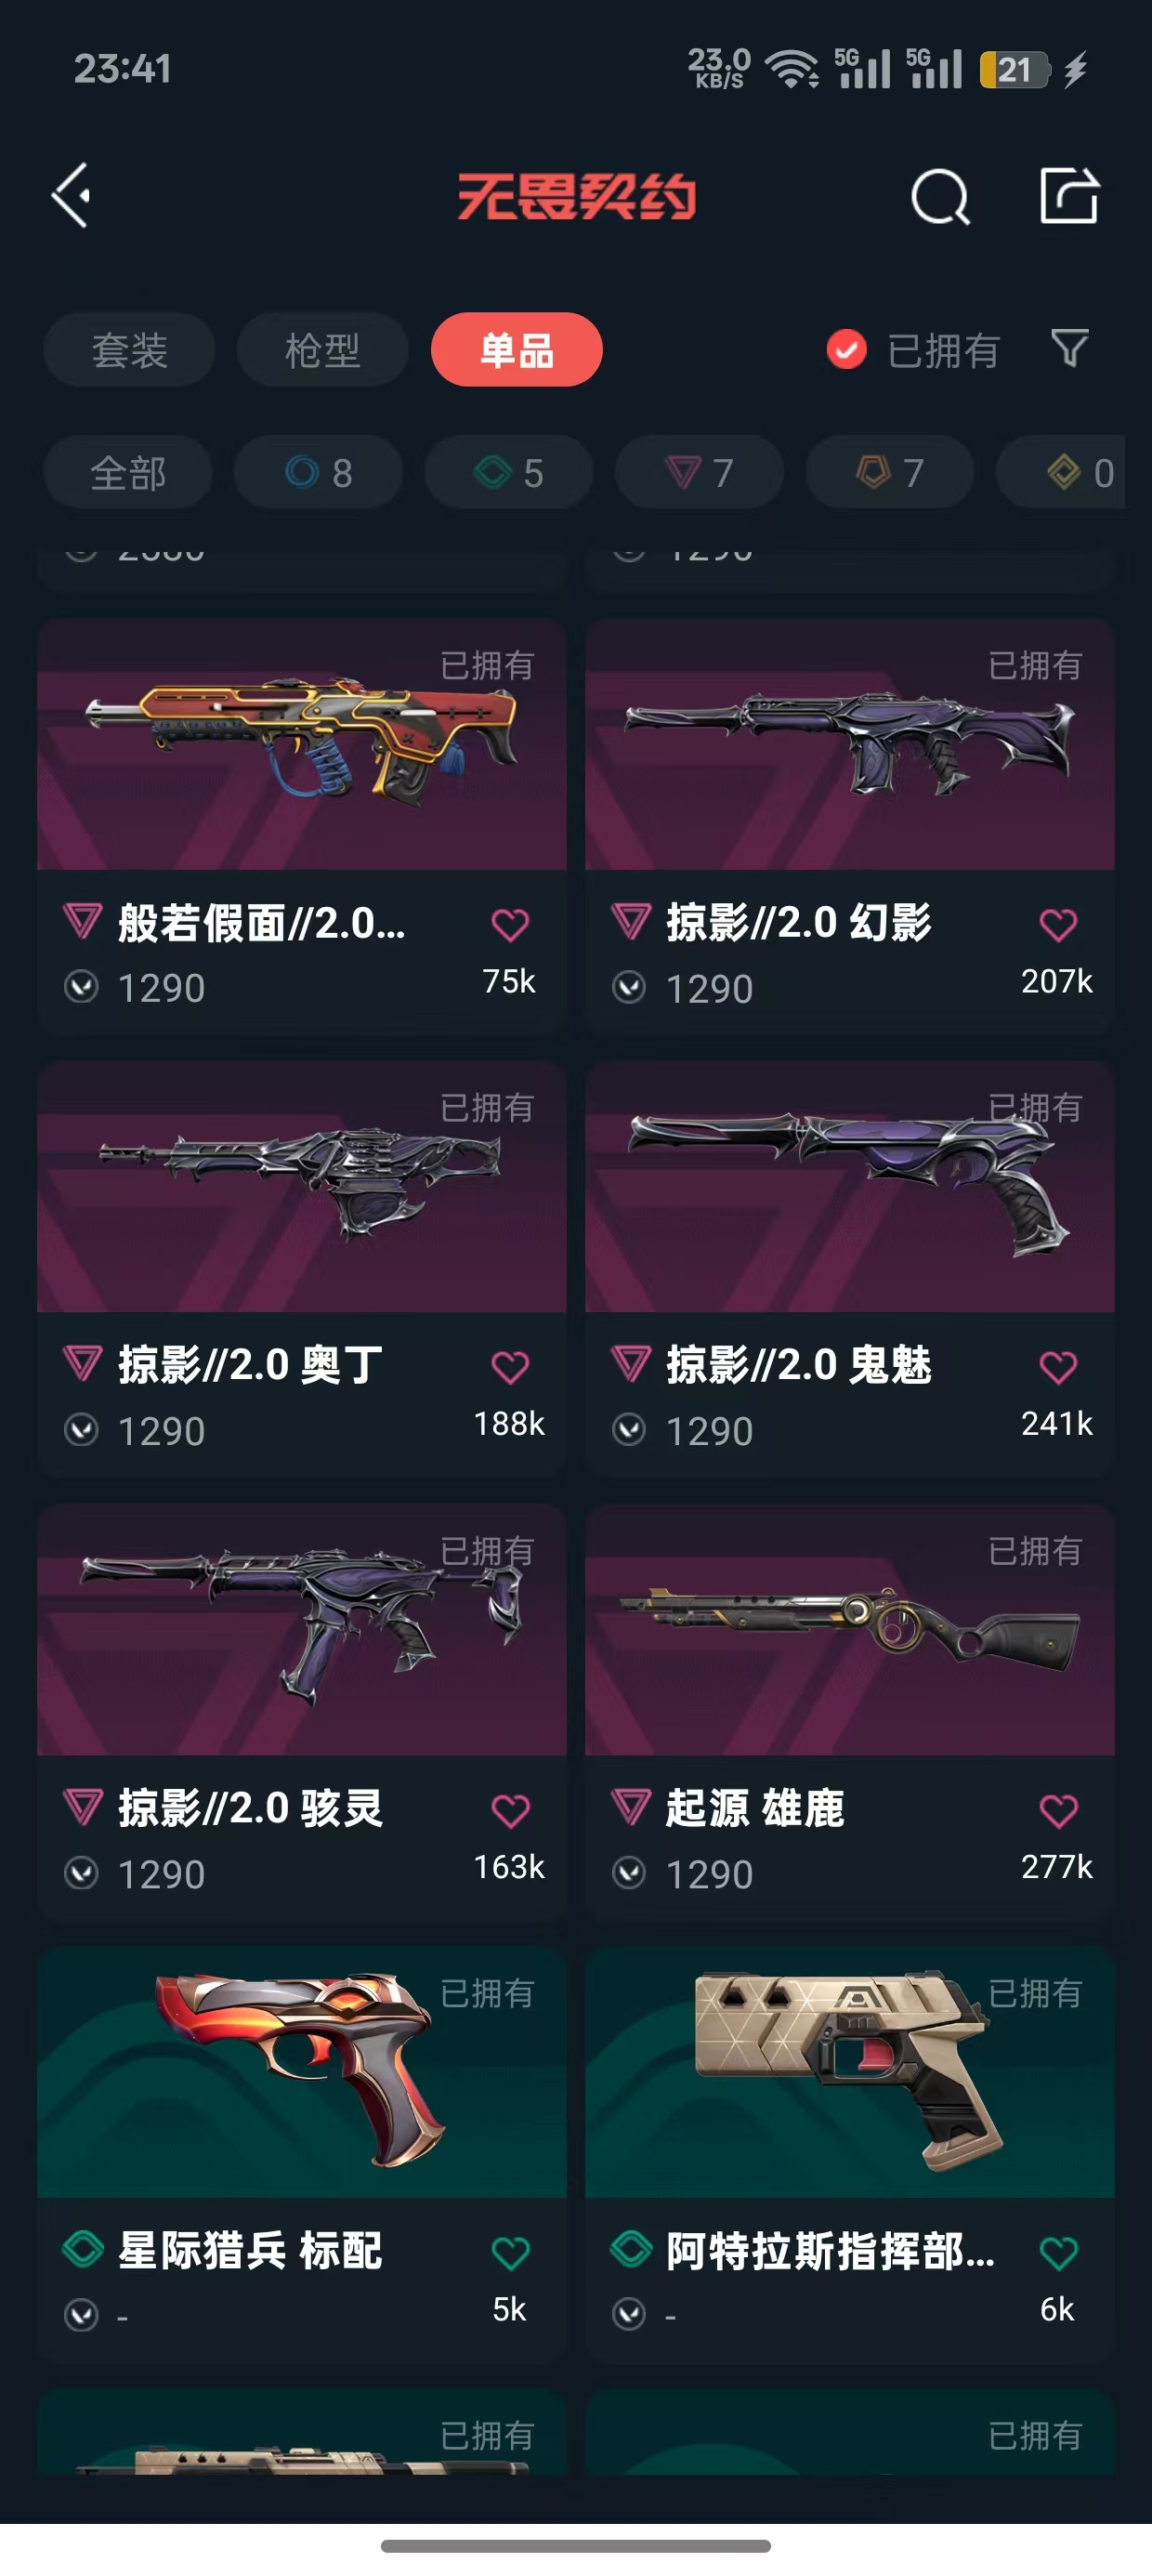The image size is (1152, 2576).
Task: Filter by green diamond rarity 5
Action: pyautogui.click(x=509, y=472)
